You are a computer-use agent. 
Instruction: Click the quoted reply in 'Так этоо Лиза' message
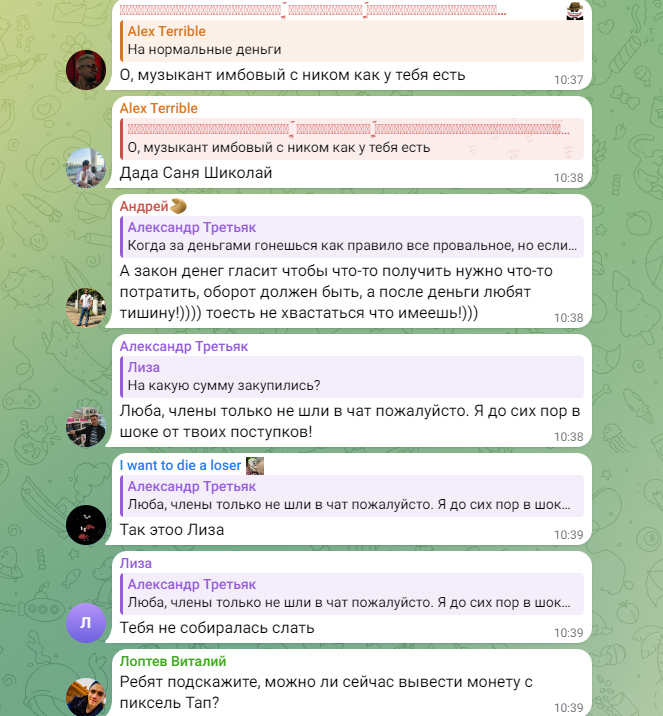click(x=352, y=496)
